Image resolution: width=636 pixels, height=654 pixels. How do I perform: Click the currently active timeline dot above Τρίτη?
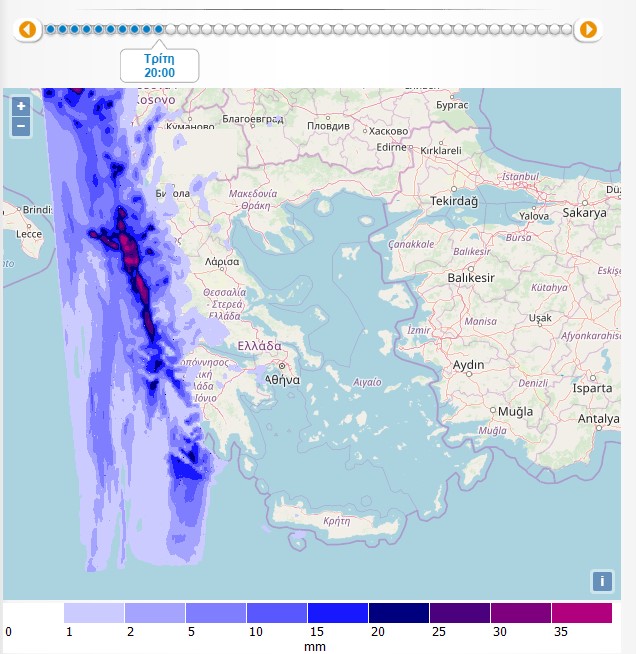point(159,30)
